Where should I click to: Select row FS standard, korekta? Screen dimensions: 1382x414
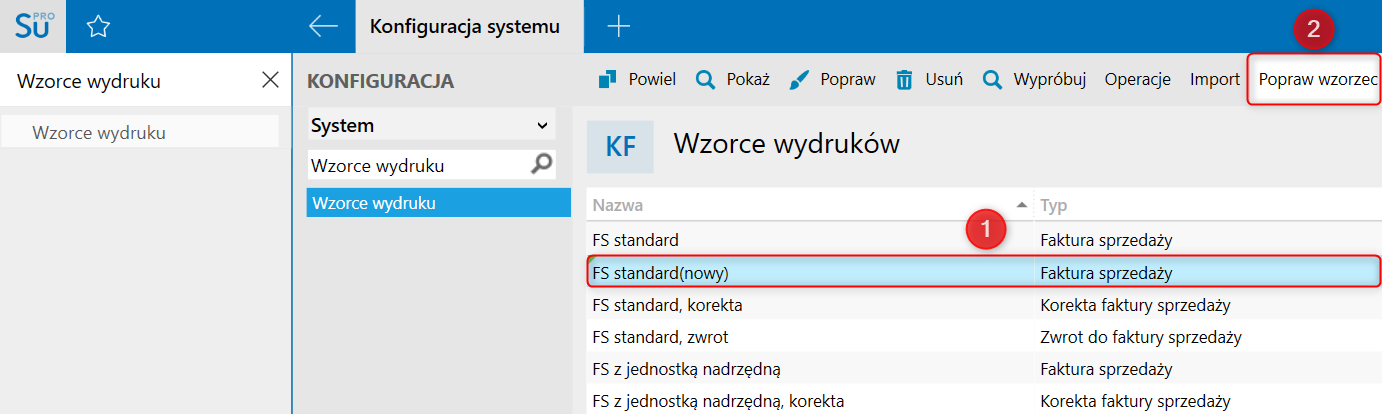pyautogui.click(x=984, y=305)
